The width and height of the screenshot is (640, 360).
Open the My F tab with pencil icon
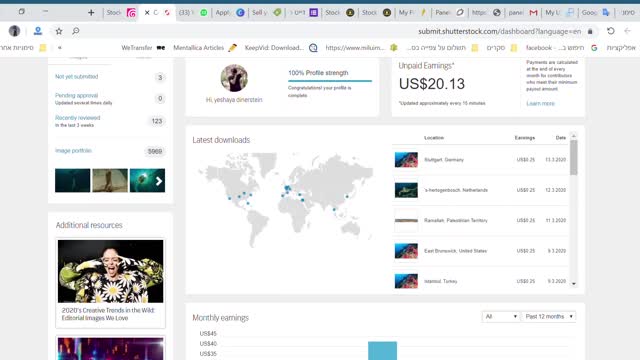click(x=413, y=13)
